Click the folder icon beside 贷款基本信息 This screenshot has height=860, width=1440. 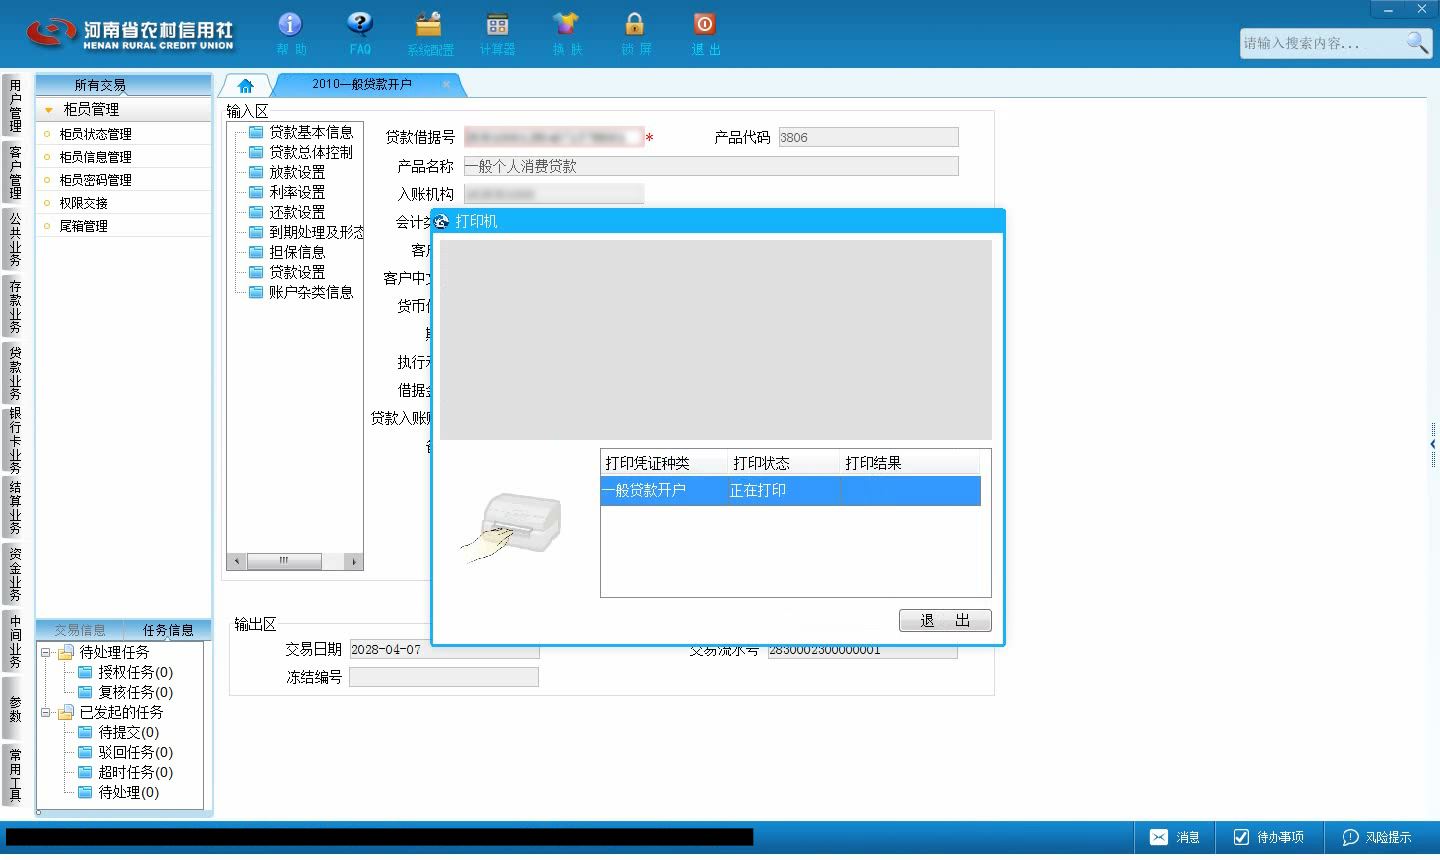(x=257, y=132)
